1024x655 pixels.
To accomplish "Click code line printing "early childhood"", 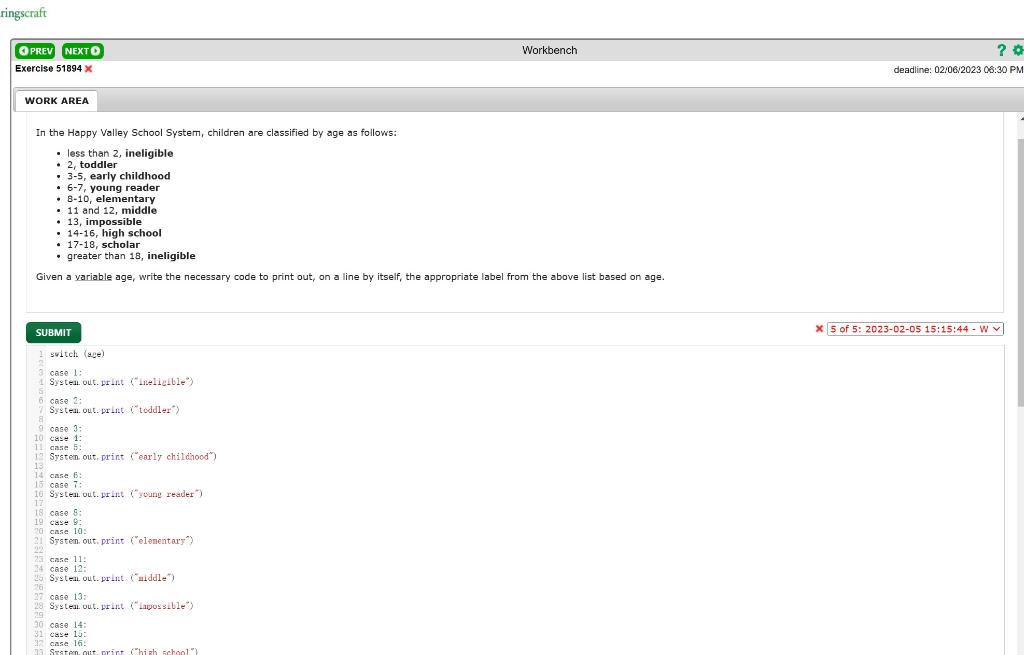I will coord(133,456).
